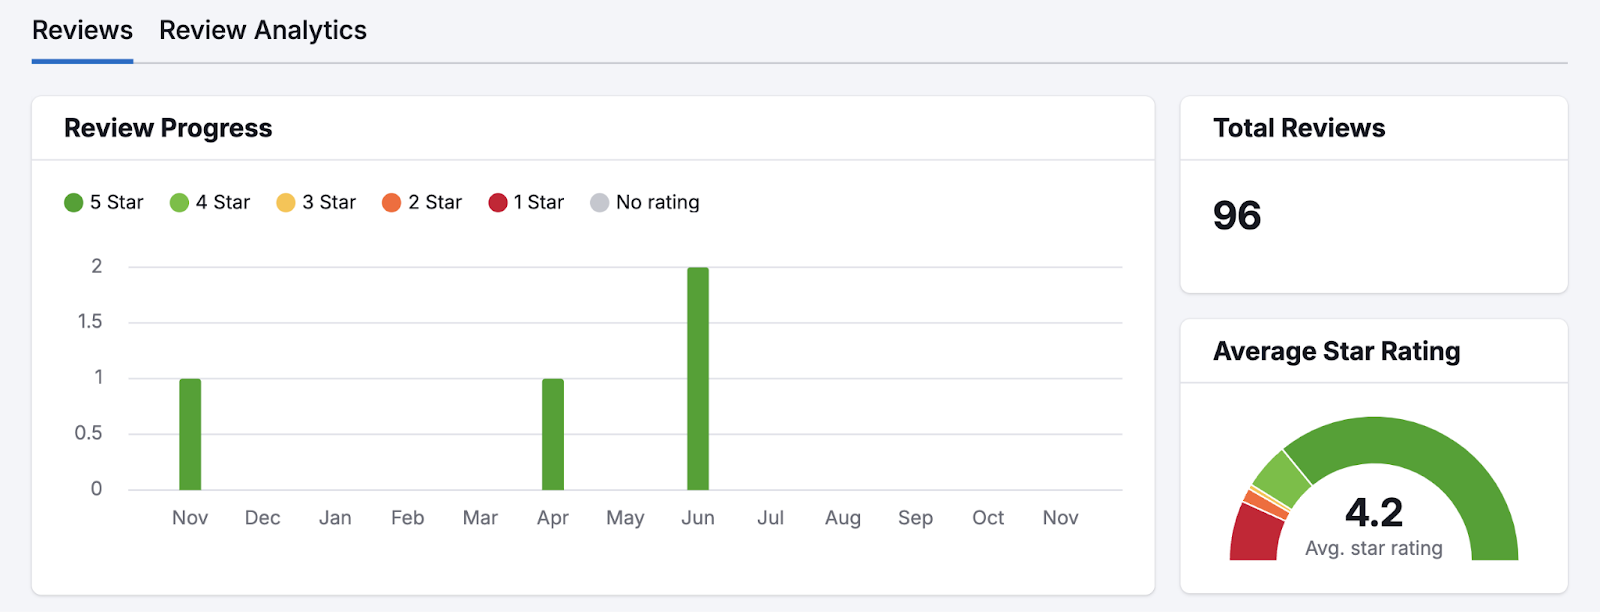Screen dimensions: 1600x612
Task: Toggle the 5 Star legend series
Action: coord(104,203)
